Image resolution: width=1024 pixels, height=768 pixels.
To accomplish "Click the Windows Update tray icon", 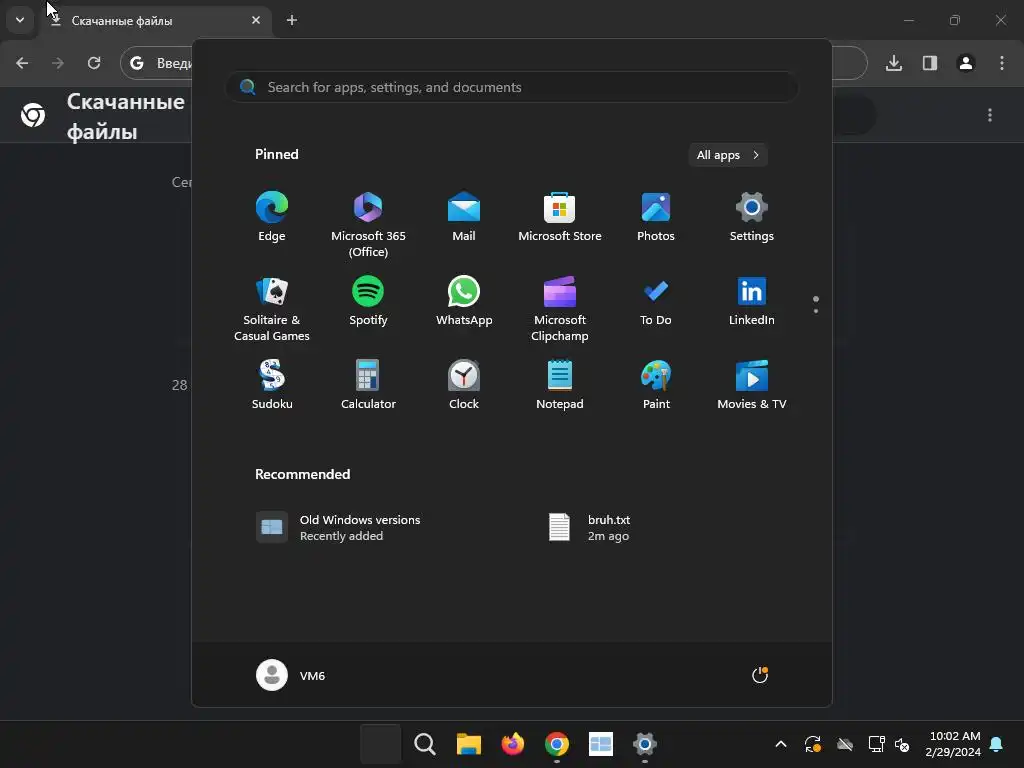I will pyautogui.click(x=813, y=744).
